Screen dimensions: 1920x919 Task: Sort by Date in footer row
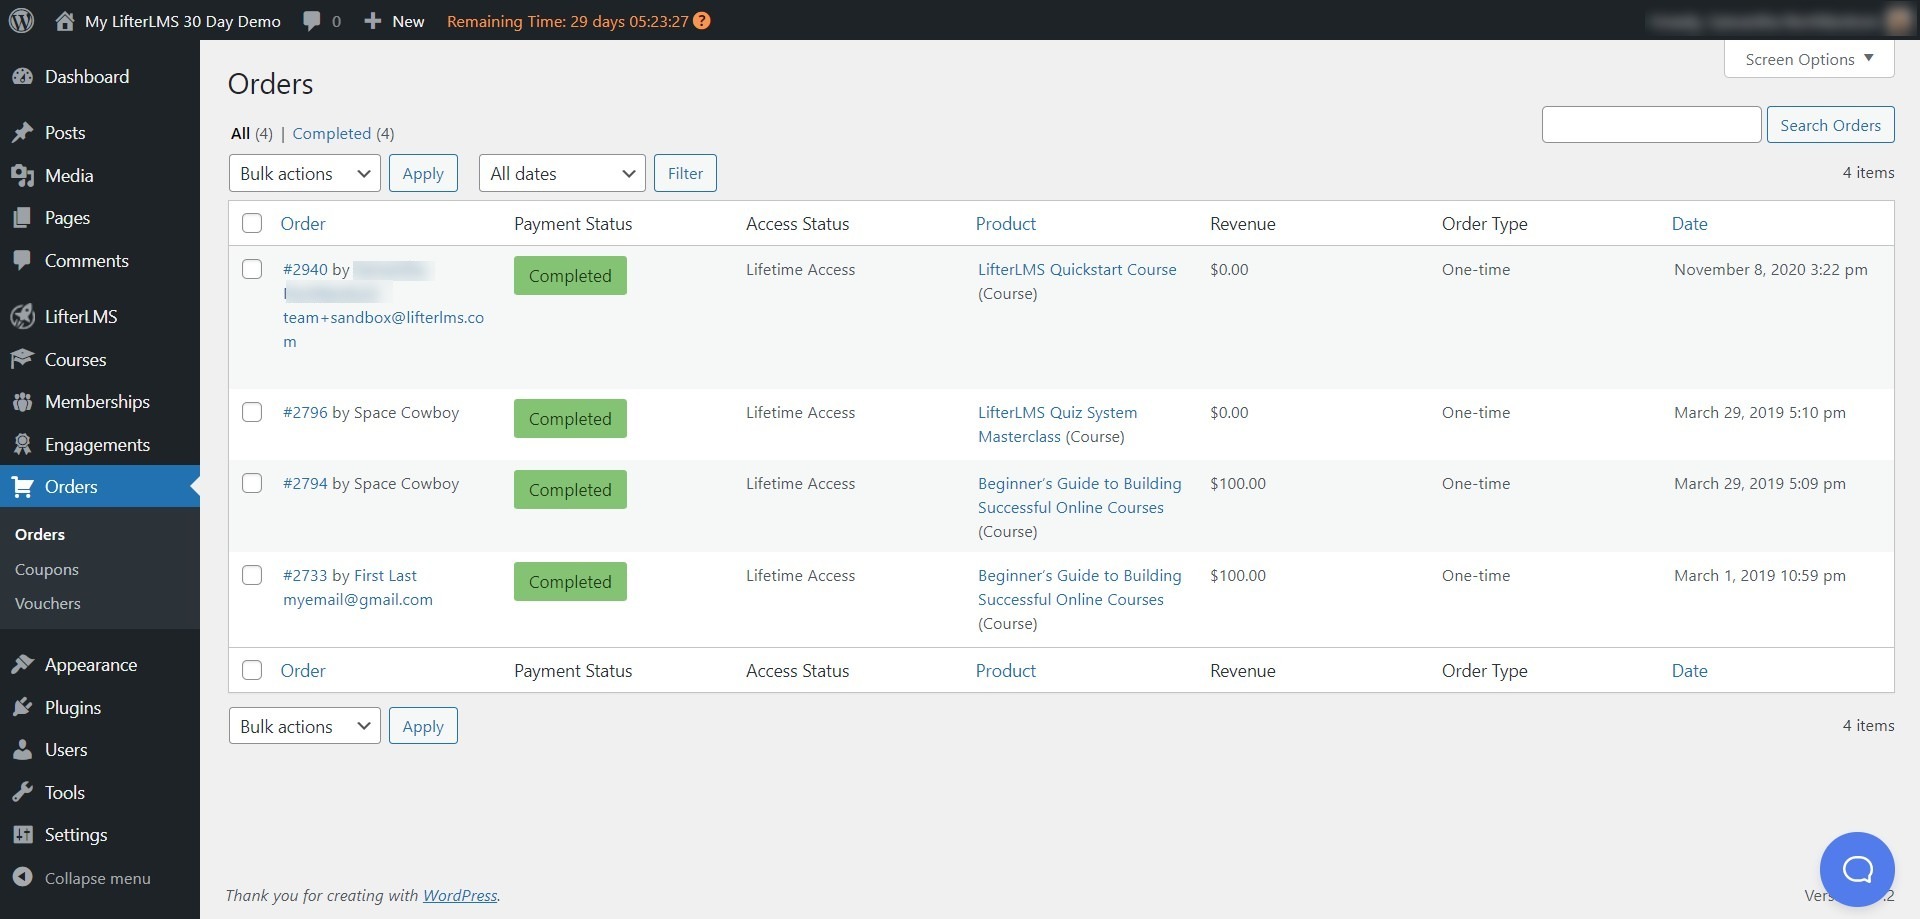point(1689,670)
